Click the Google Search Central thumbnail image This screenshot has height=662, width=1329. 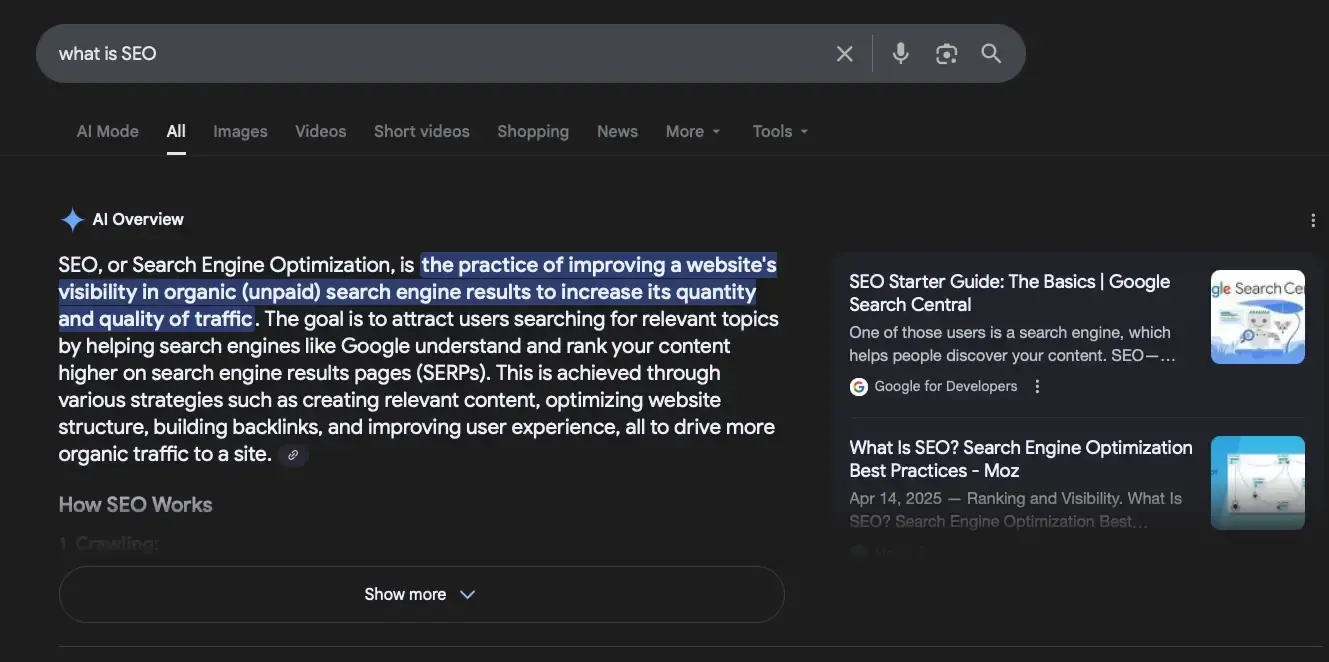pos(1257,317)
